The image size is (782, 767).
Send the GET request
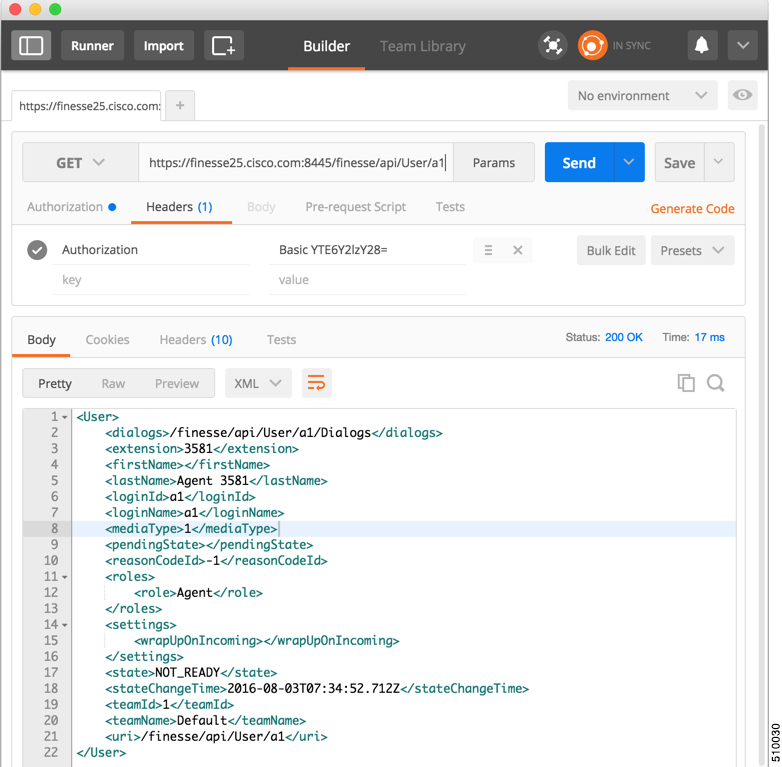tap(580, 162)
